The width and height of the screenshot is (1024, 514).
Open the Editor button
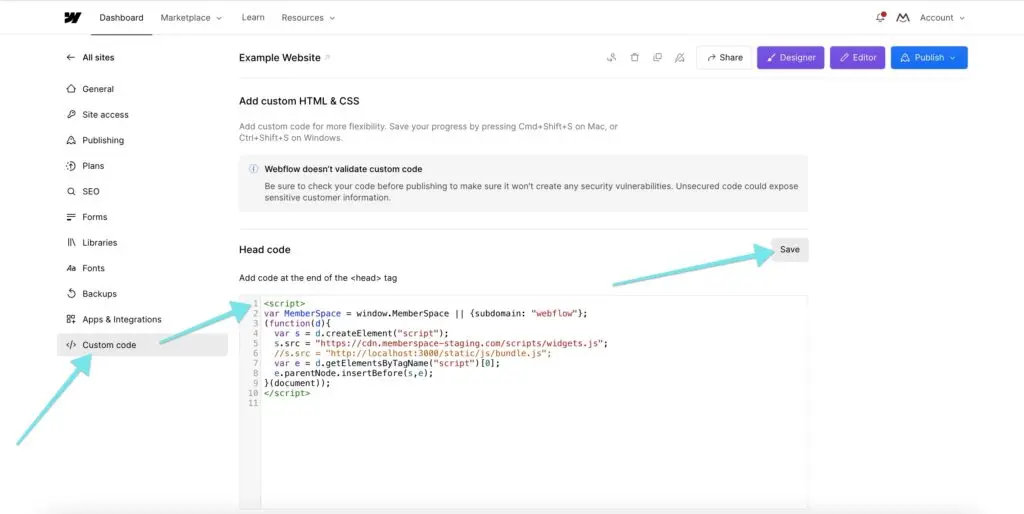coord(857,57)
